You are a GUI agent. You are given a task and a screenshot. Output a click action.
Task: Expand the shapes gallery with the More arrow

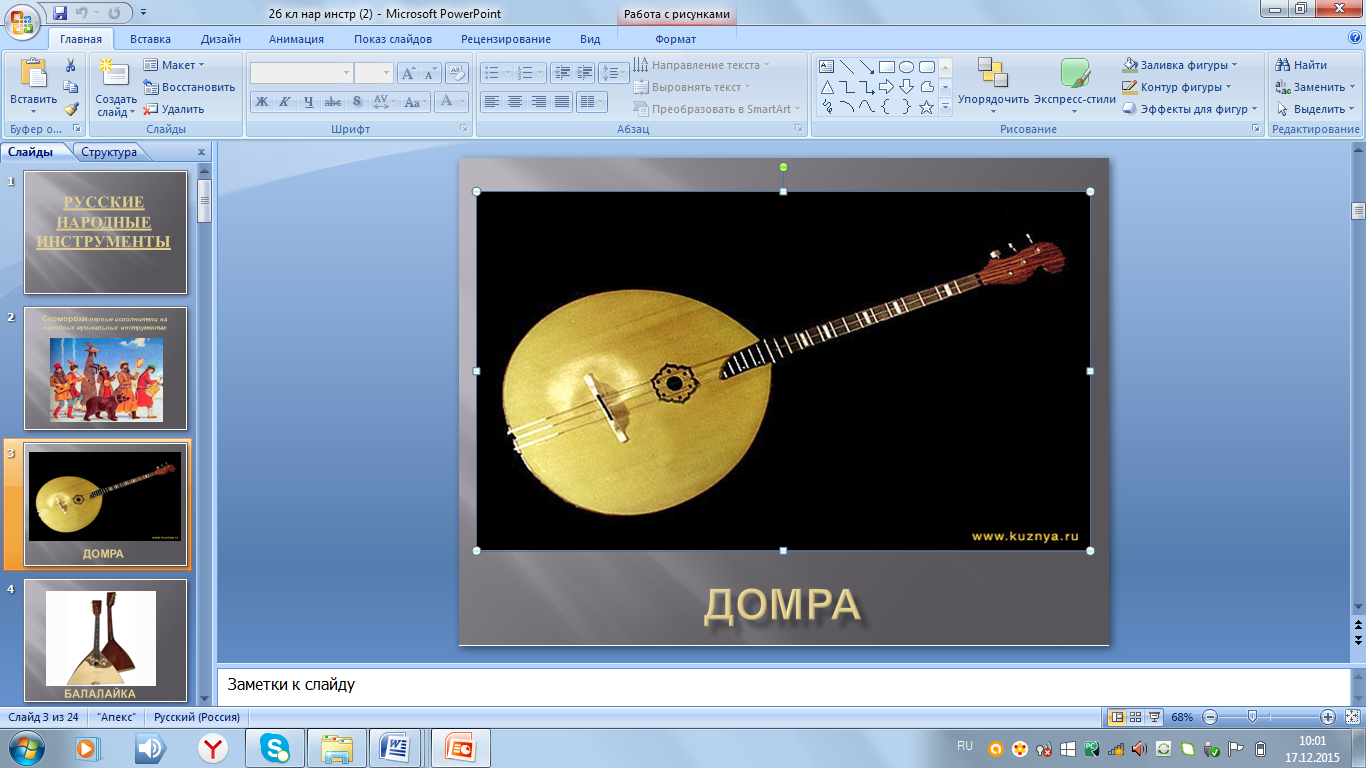click(x=945, y=107)
